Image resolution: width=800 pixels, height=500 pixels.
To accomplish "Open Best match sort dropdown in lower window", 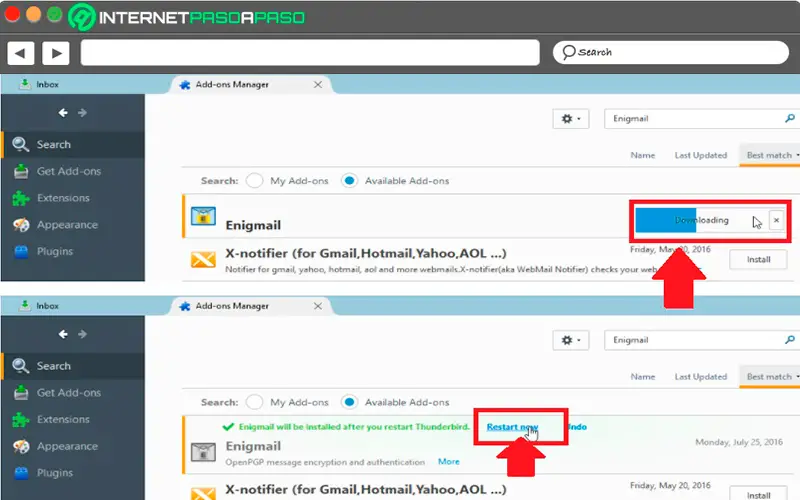I will point(771,377).
